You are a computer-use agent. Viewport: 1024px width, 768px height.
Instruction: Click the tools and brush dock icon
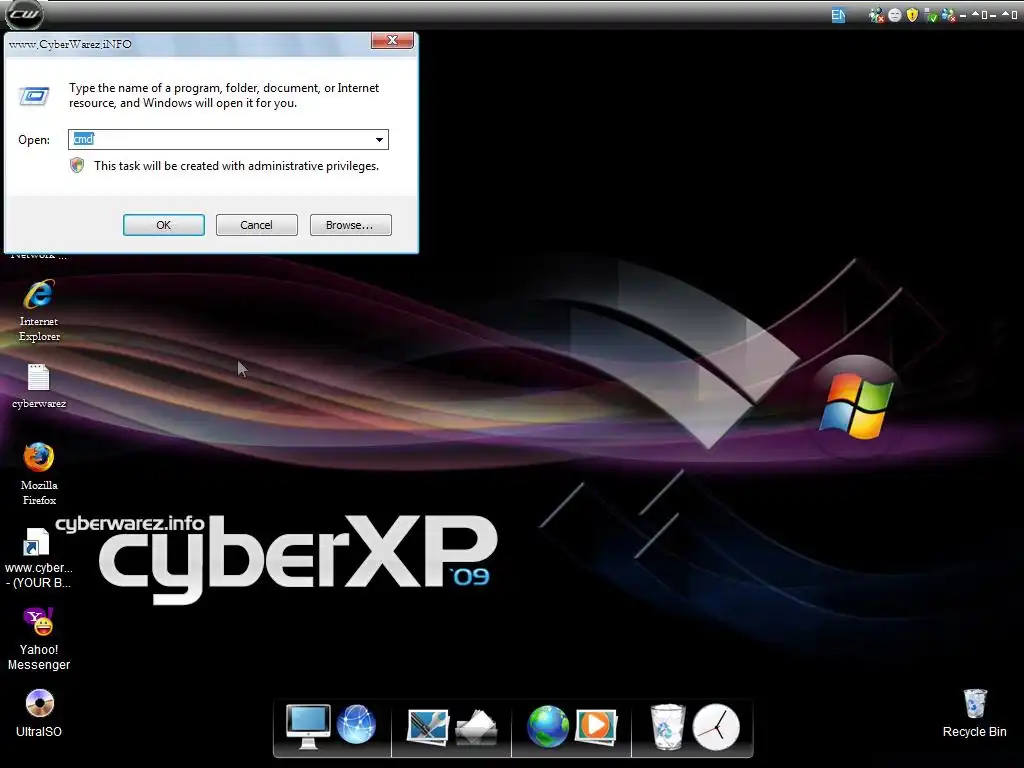point(428,727)
